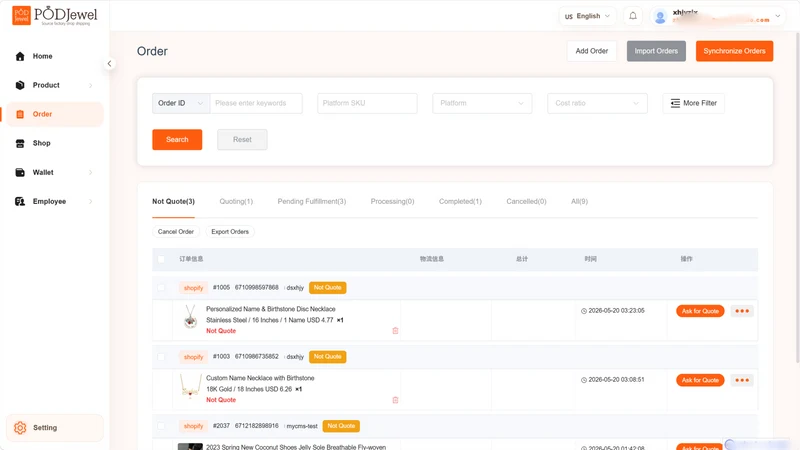Click the More Filter button

click(x=693, y=103)
